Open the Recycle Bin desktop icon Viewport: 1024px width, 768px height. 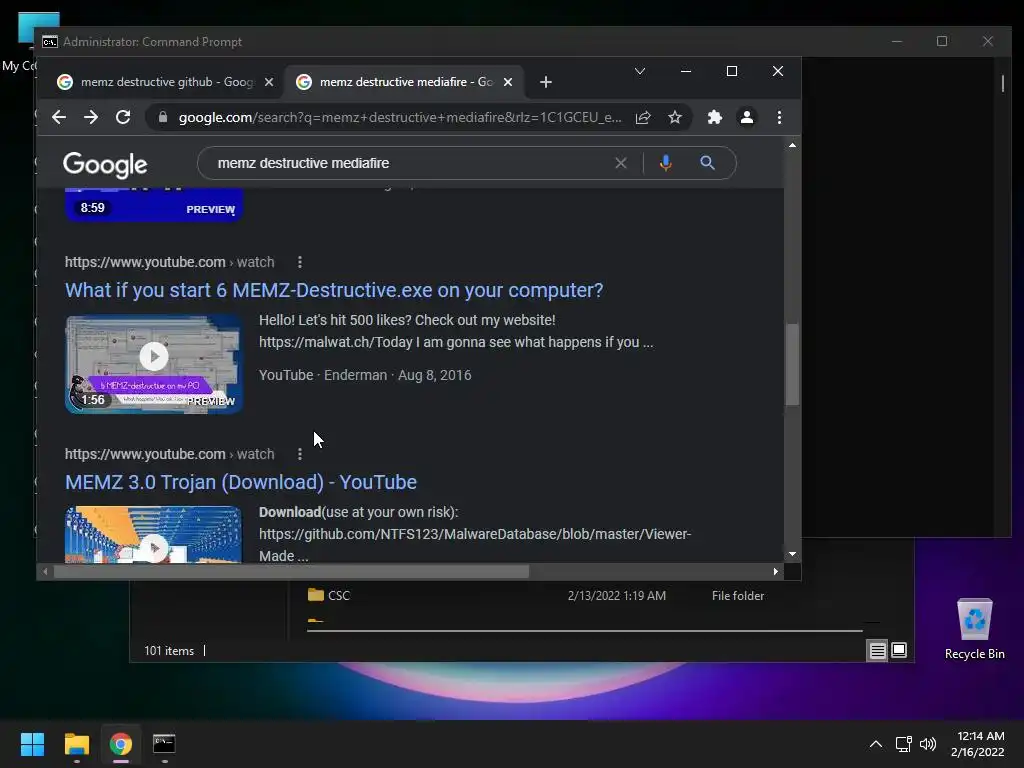pos(974,629)
